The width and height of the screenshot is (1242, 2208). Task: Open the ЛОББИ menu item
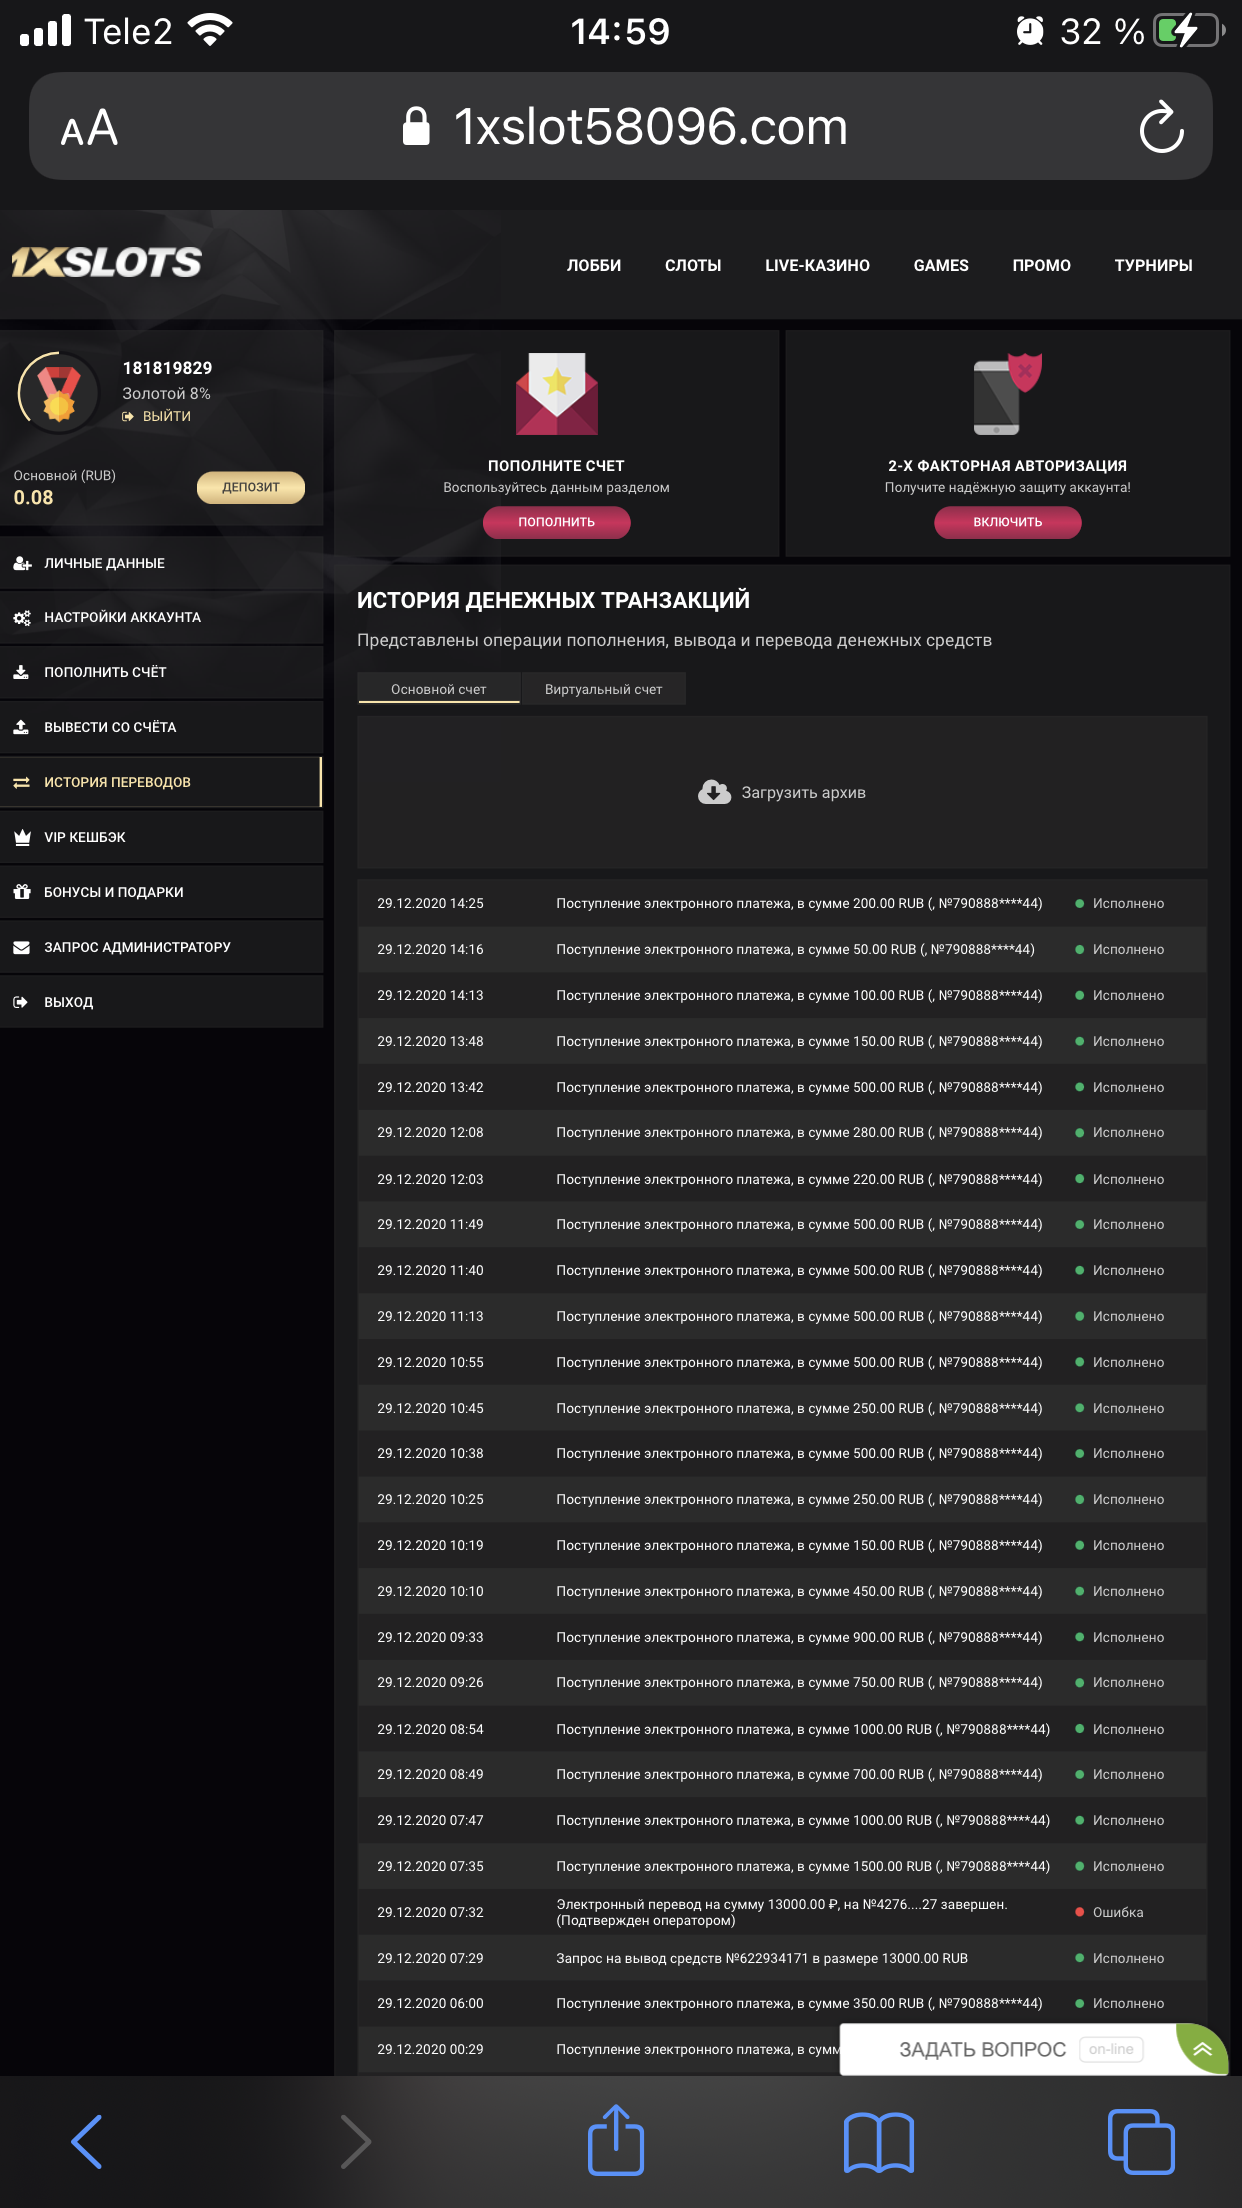[x=594, y=265]
